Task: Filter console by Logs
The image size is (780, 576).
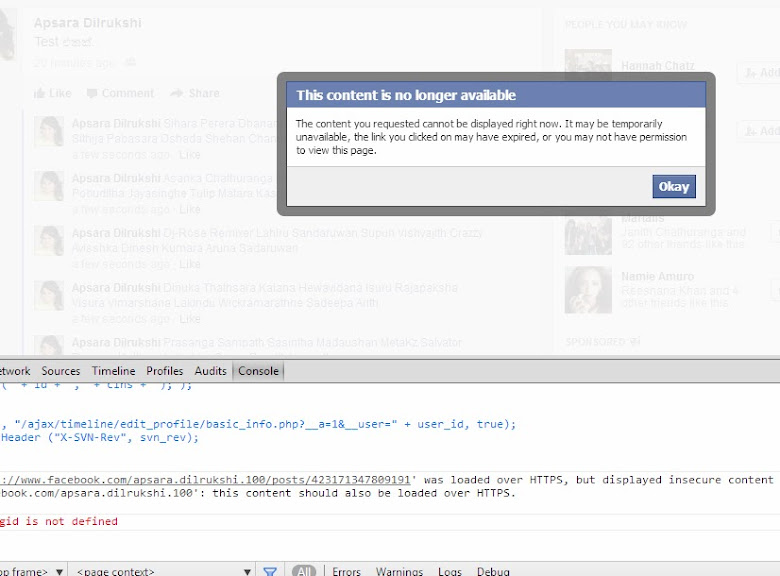Action: coord(450,572)
